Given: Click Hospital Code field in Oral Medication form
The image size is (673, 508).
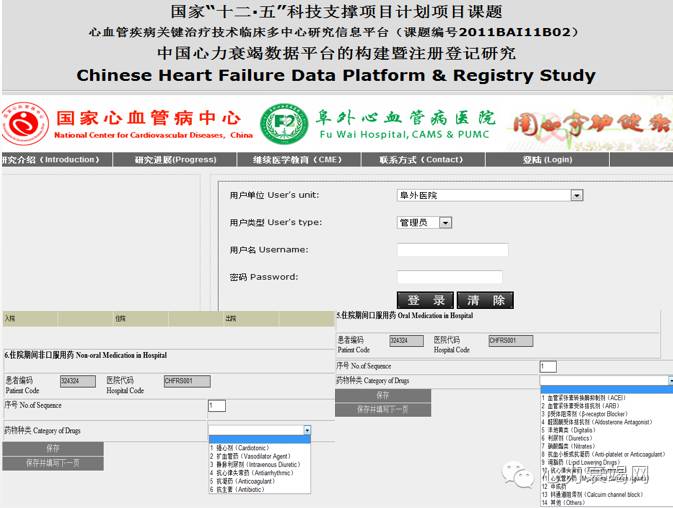Looking at the screenshot, I should [511, 341].
